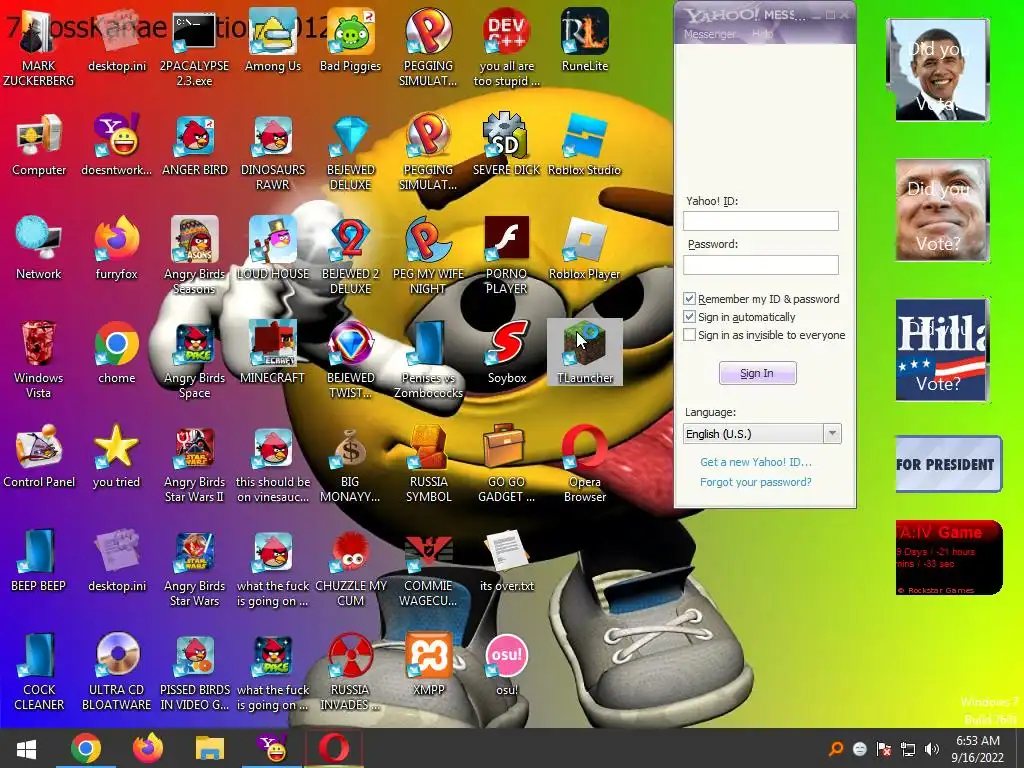
Task: Select ULTRA CD BLOATWARE disc icon
Action: 116,672
